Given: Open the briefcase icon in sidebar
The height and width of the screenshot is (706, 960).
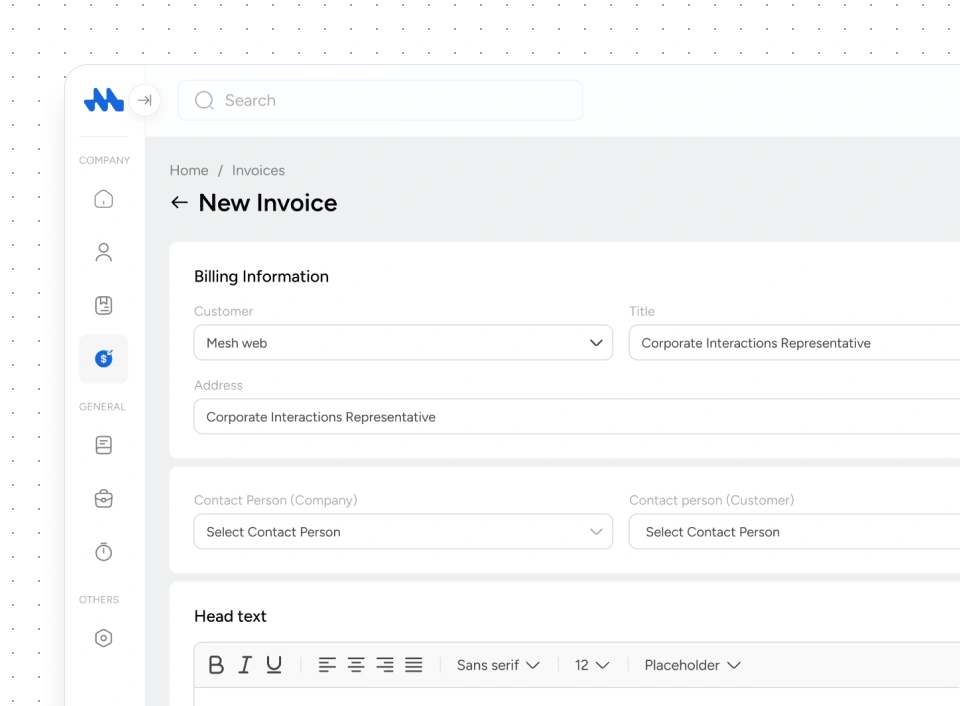Looking at the screenshot, I should (x=103, y=498).
